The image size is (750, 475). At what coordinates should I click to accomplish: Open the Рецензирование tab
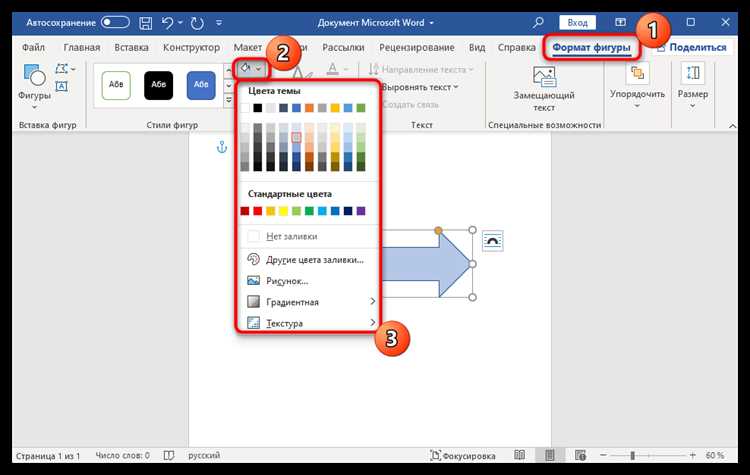point(417,47)
